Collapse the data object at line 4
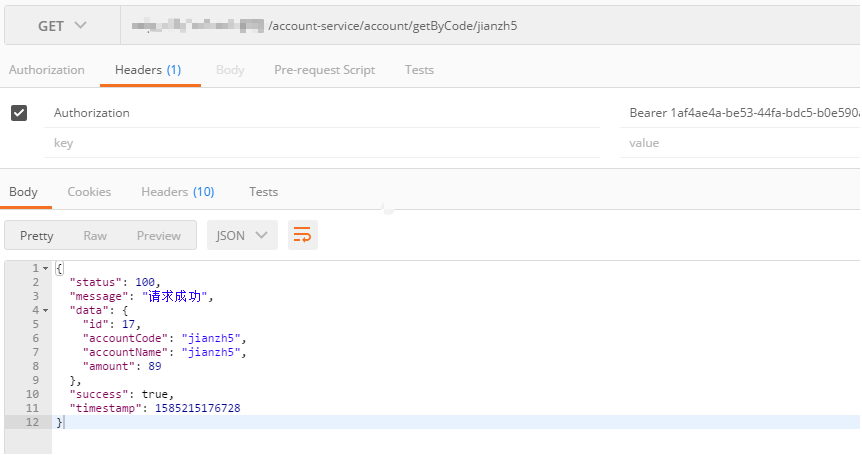 (46, 310)
